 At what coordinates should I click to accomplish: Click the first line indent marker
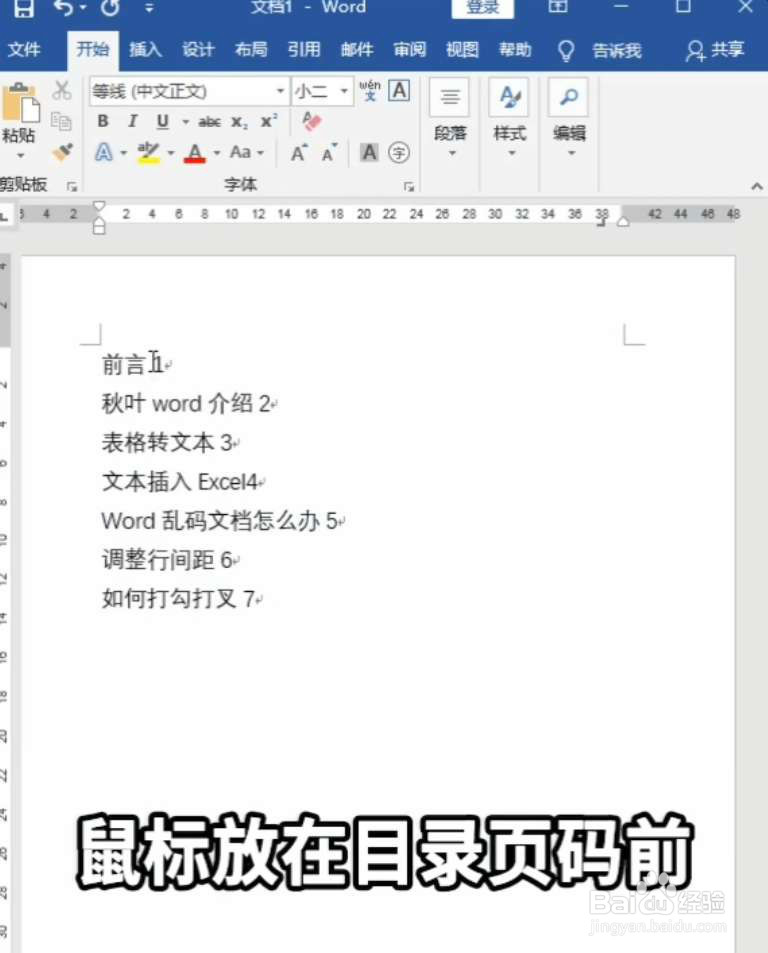[x=99, y=207]
